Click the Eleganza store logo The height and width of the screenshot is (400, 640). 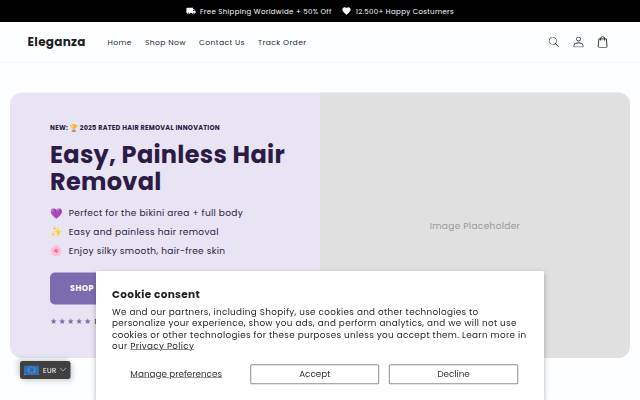[56, 42]
